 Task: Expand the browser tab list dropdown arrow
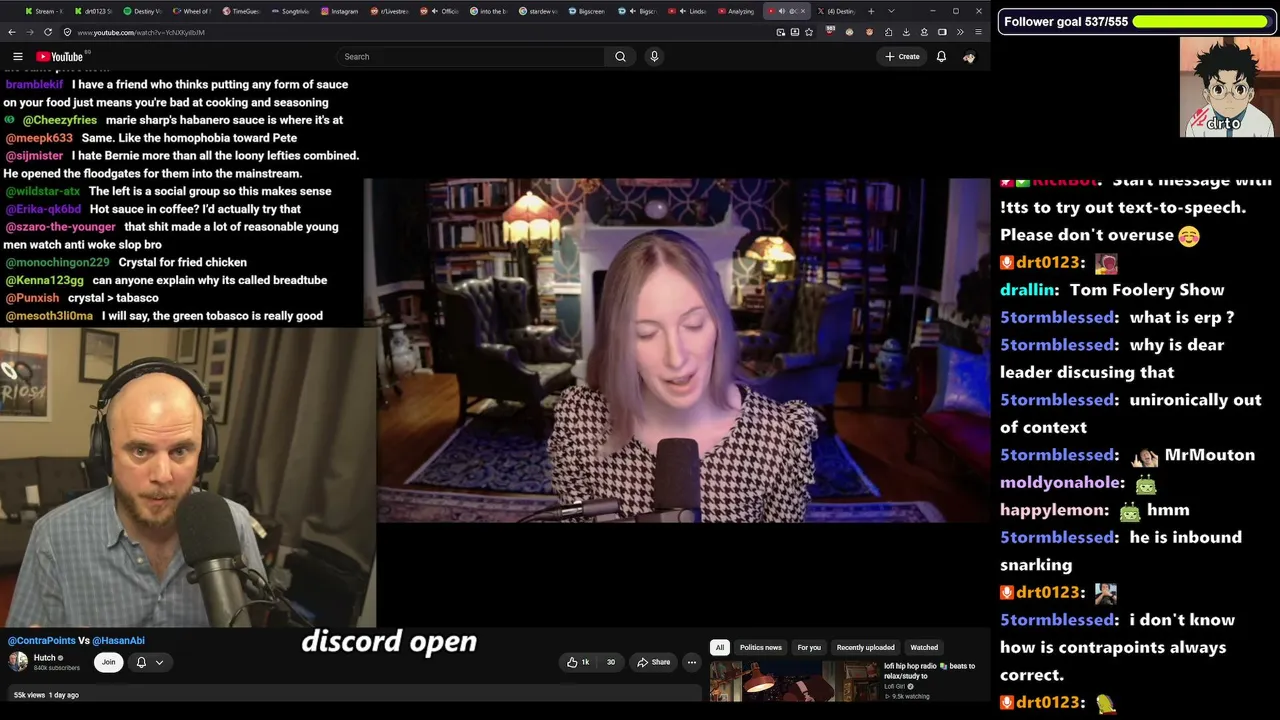[x=891, y=11]
